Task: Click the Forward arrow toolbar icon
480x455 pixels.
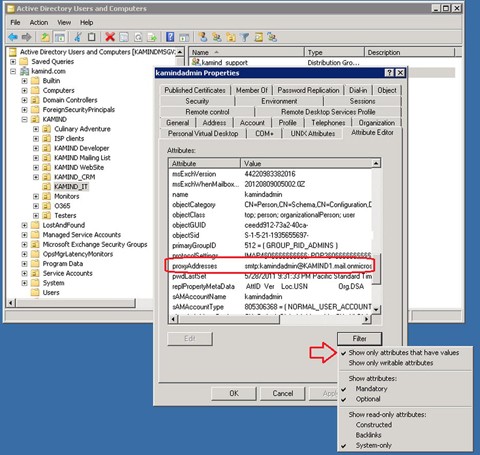Action: pos(26,37)
